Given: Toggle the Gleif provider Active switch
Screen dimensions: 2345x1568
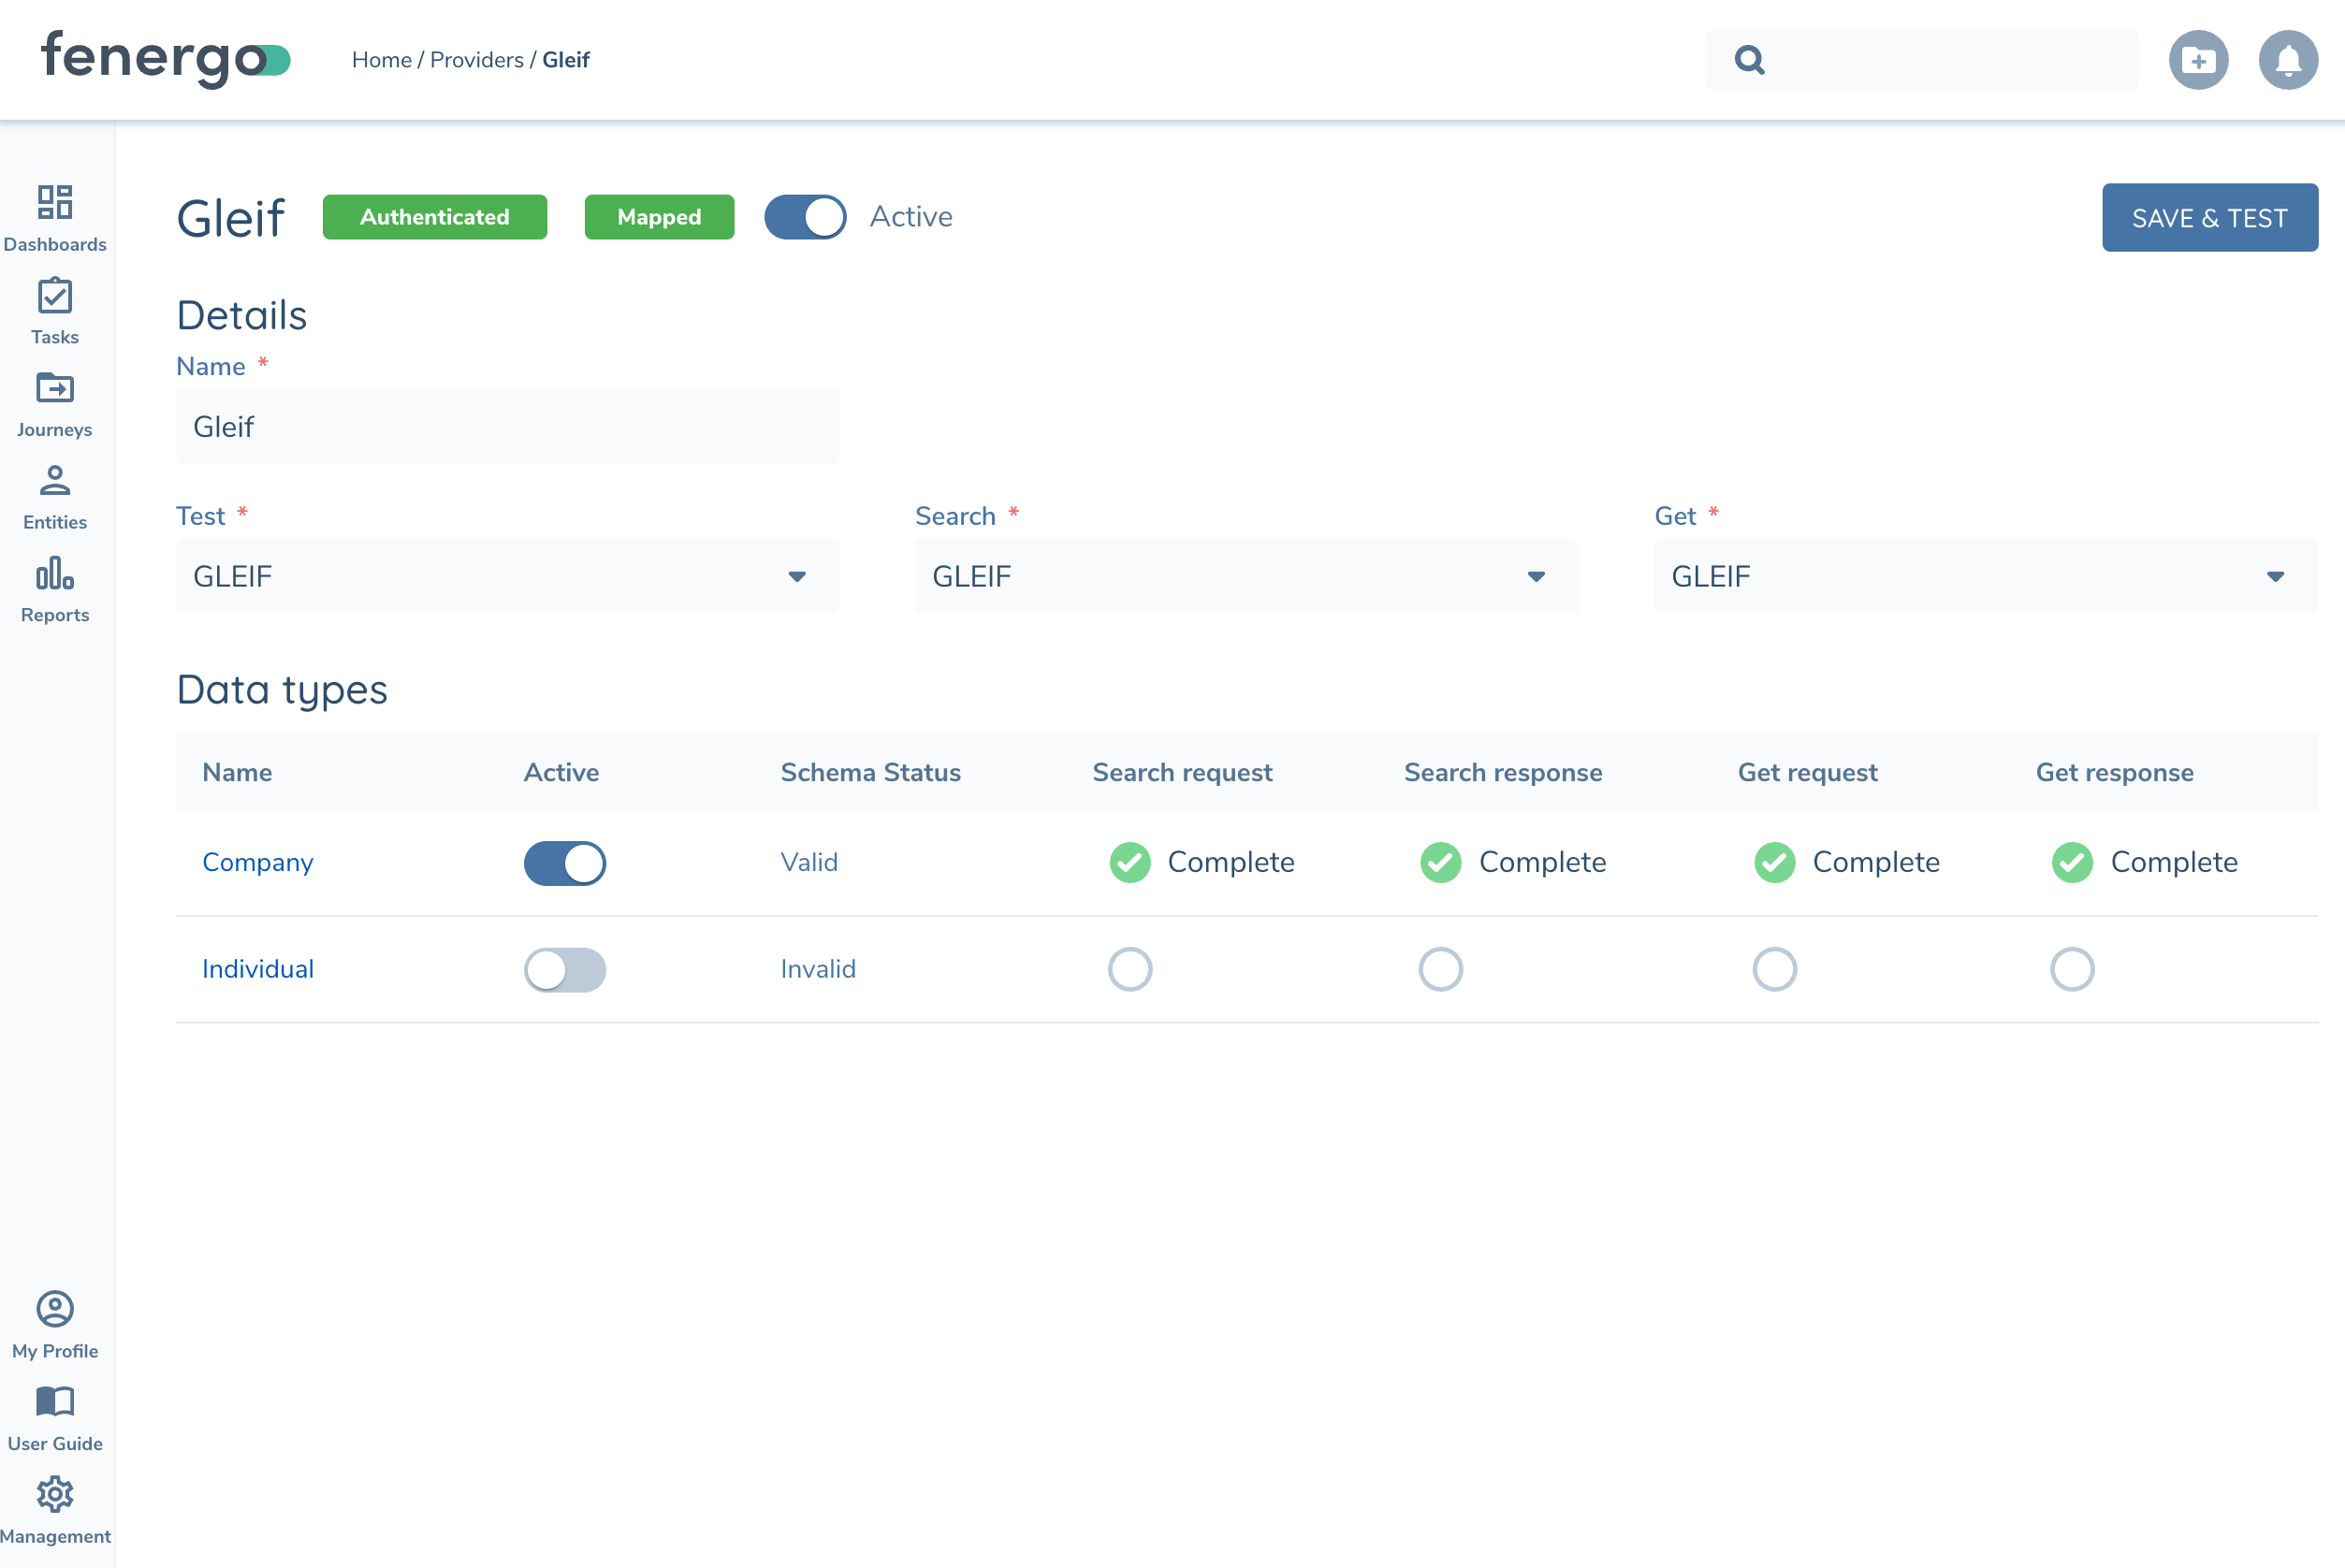Looking at the screenshot, I should point(805,217).
